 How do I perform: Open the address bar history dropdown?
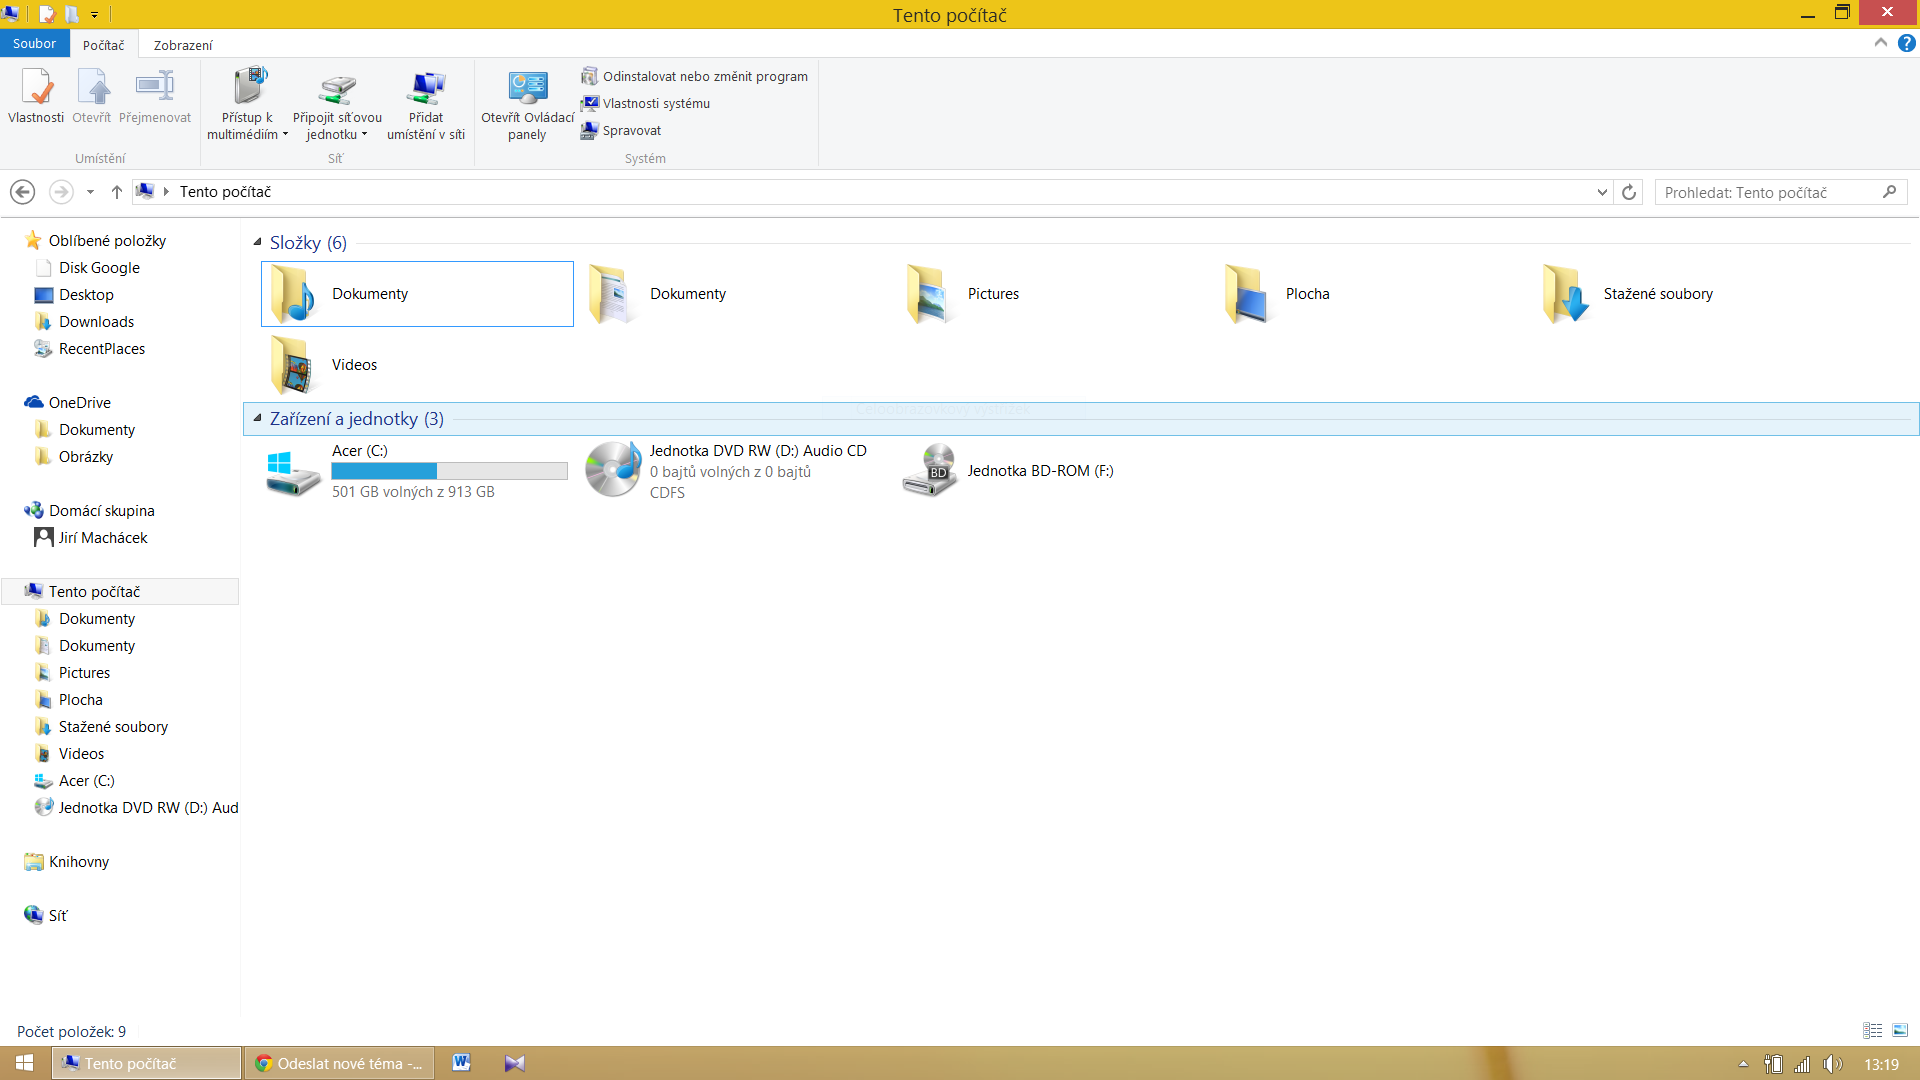coord(1602,192)
